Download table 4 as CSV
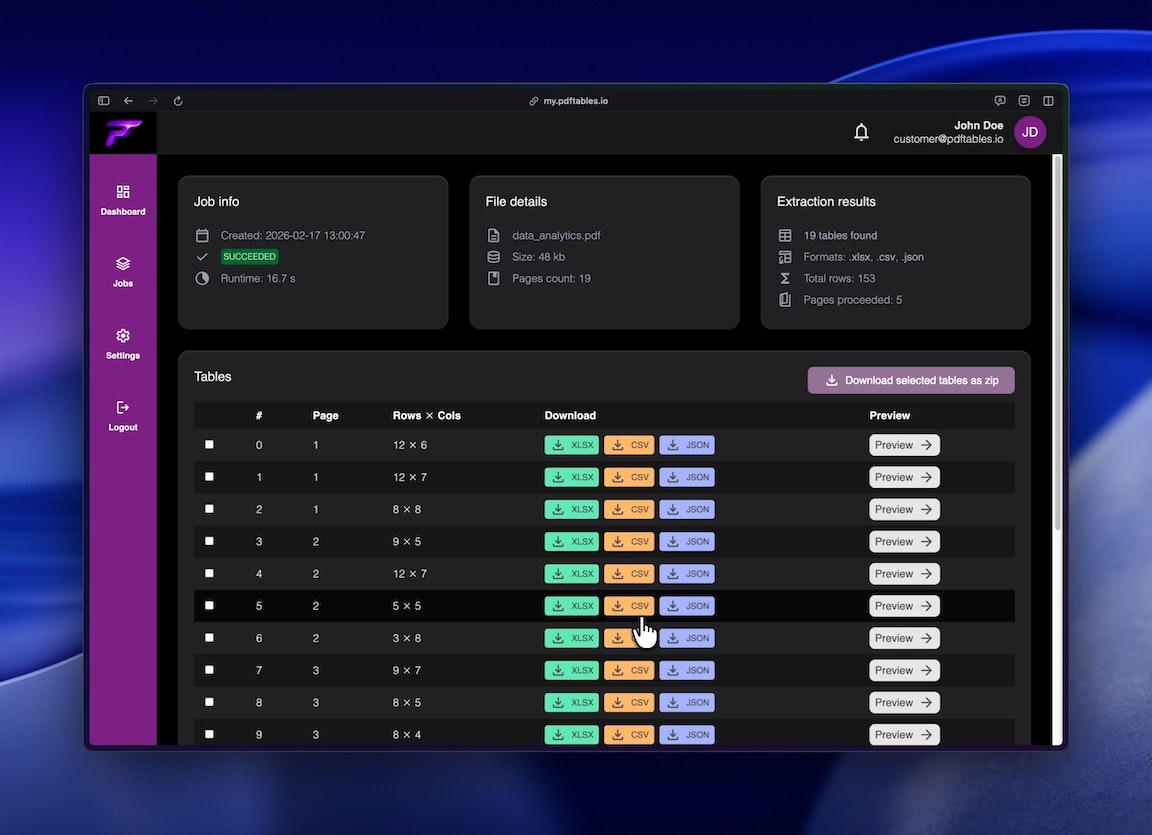This screenshot has width=1152, height=835. [629, 573]
